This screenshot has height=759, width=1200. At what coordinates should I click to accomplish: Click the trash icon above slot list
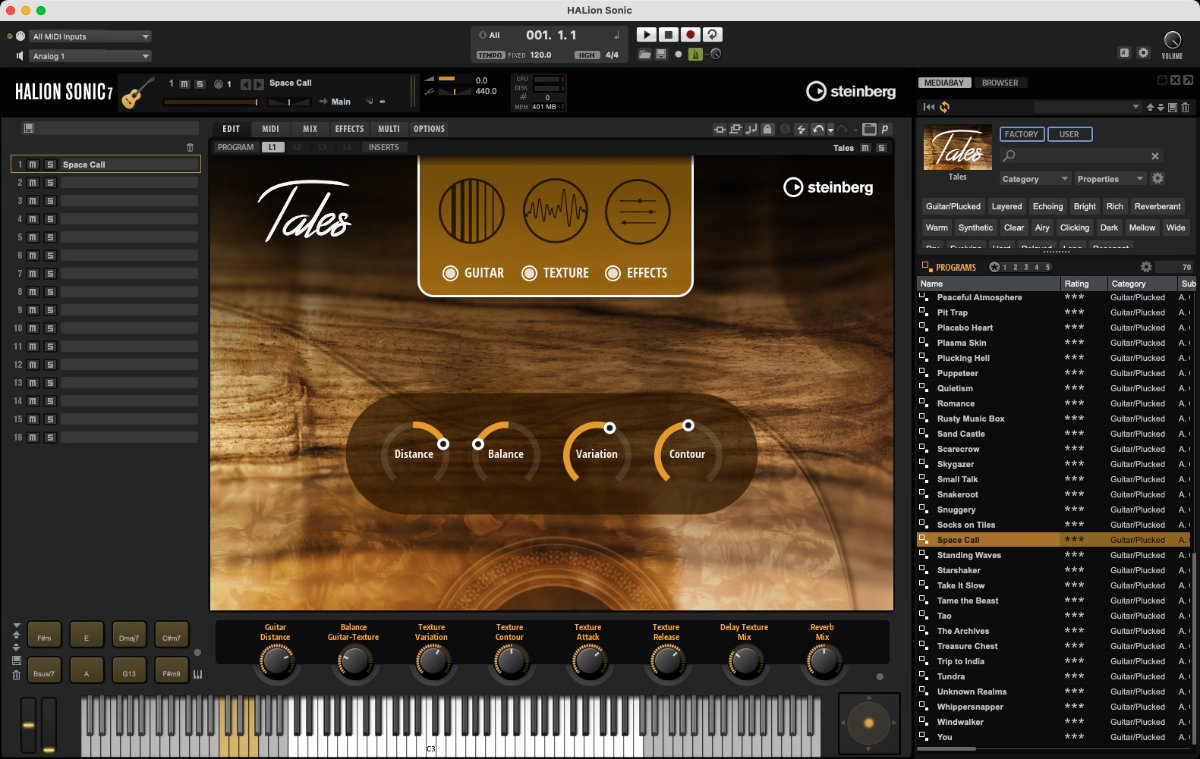191,147
